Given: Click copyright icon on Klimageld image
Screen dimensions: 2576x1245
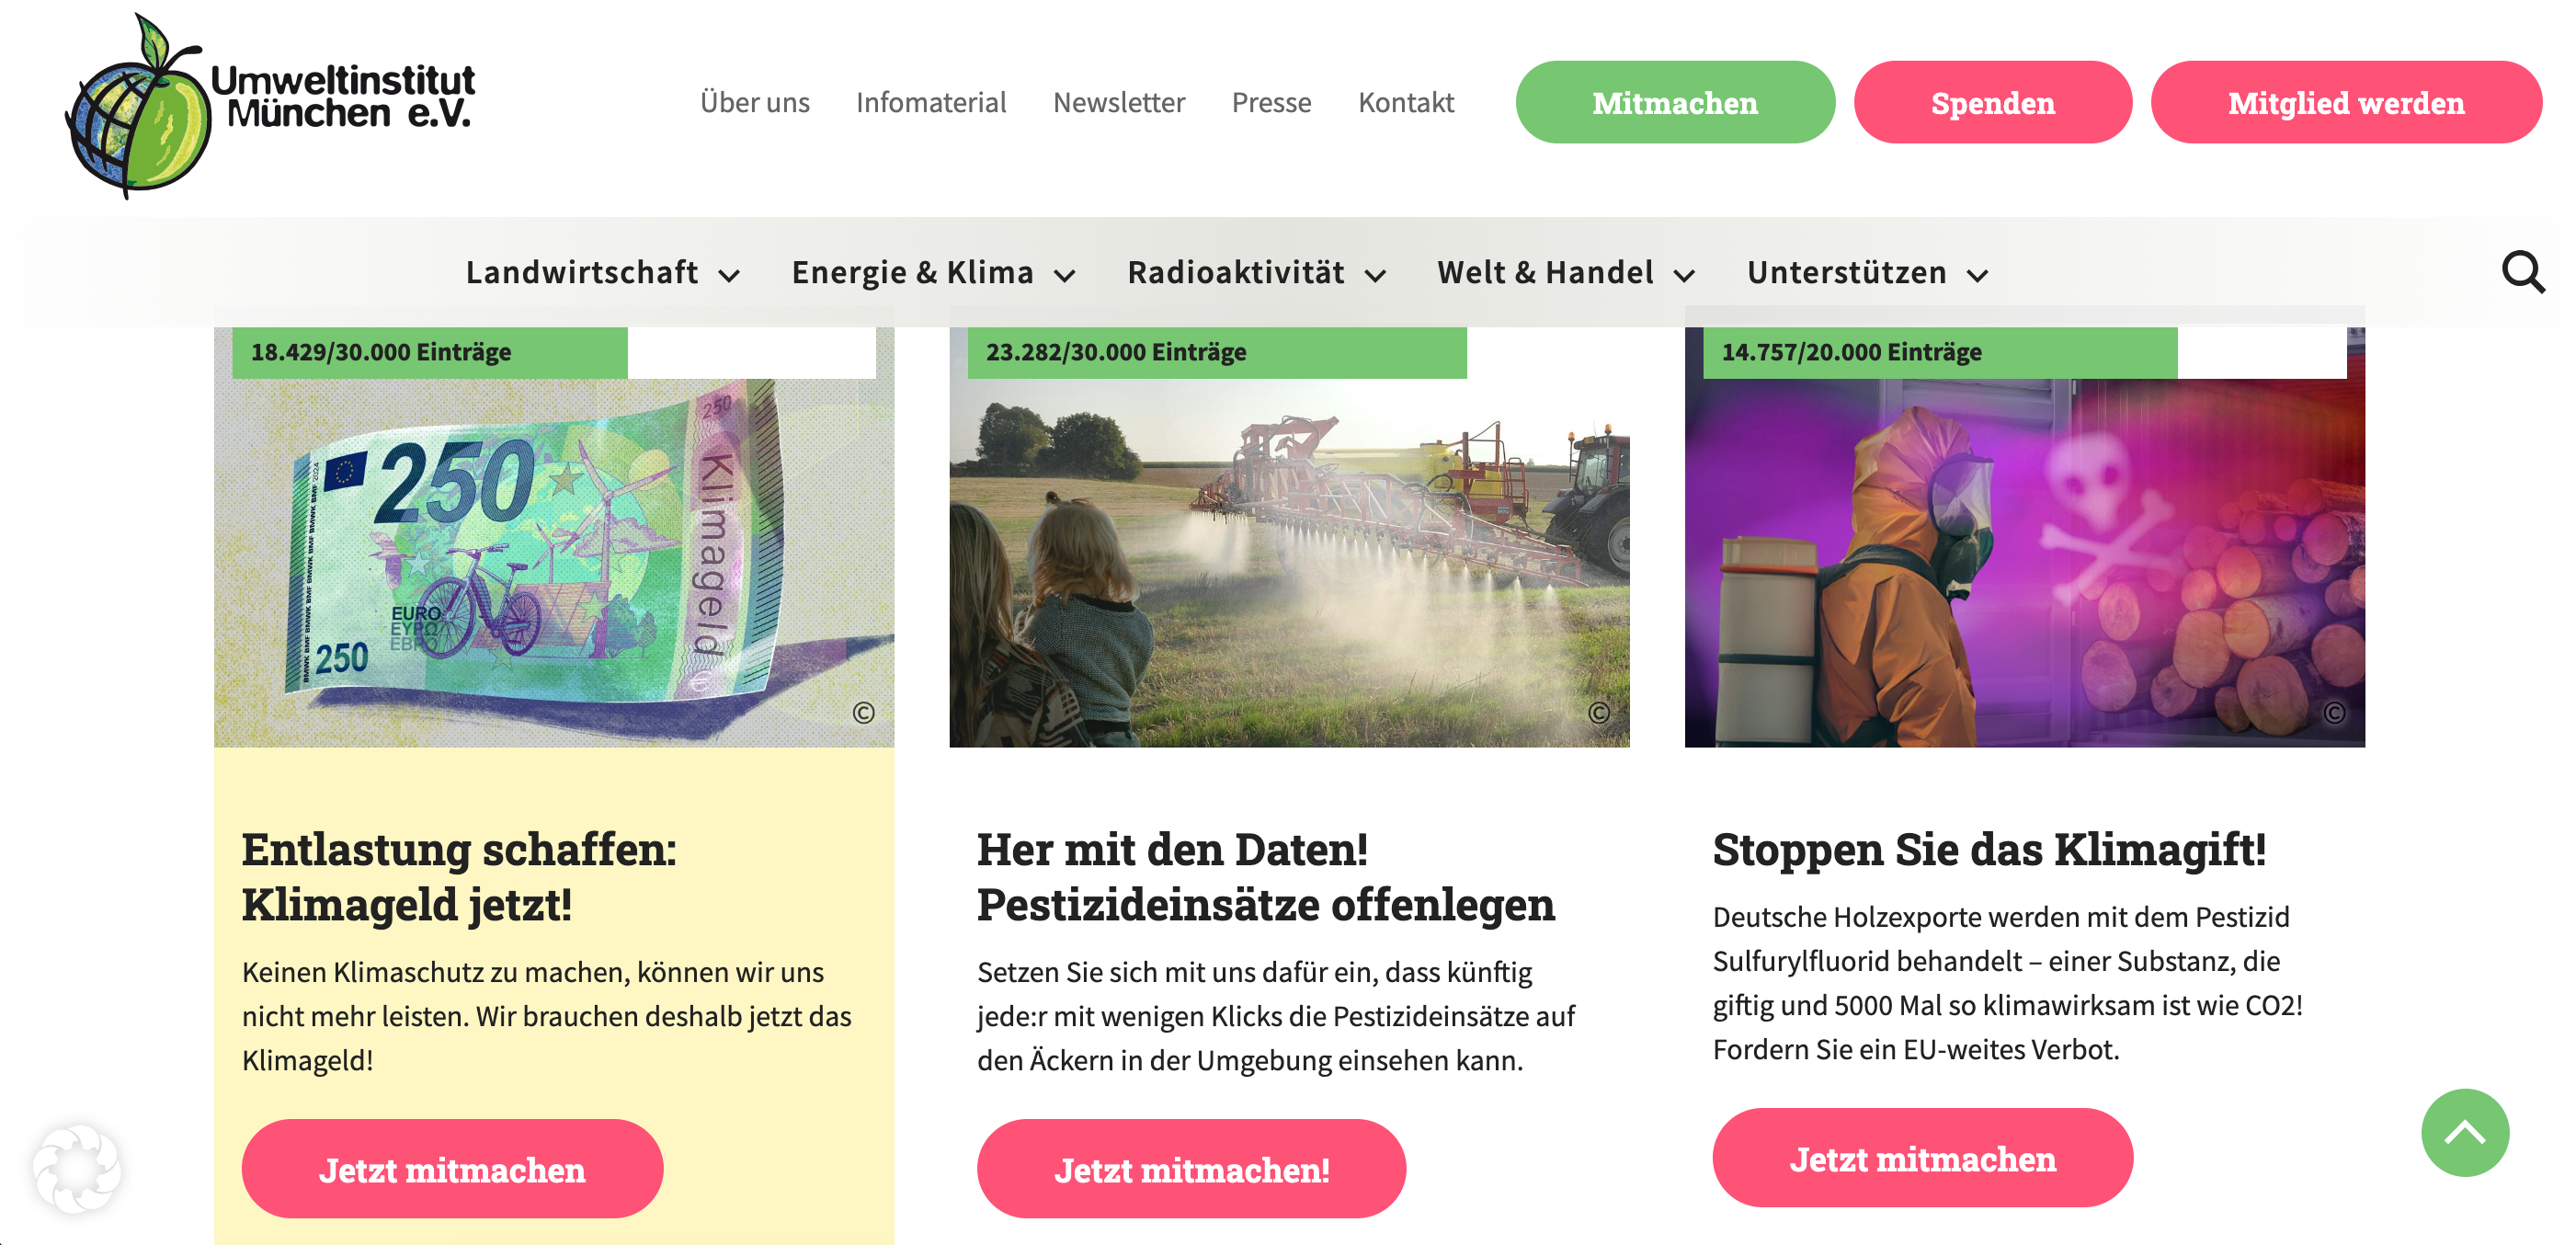Looking at the screenshot, I should point(863,712).
